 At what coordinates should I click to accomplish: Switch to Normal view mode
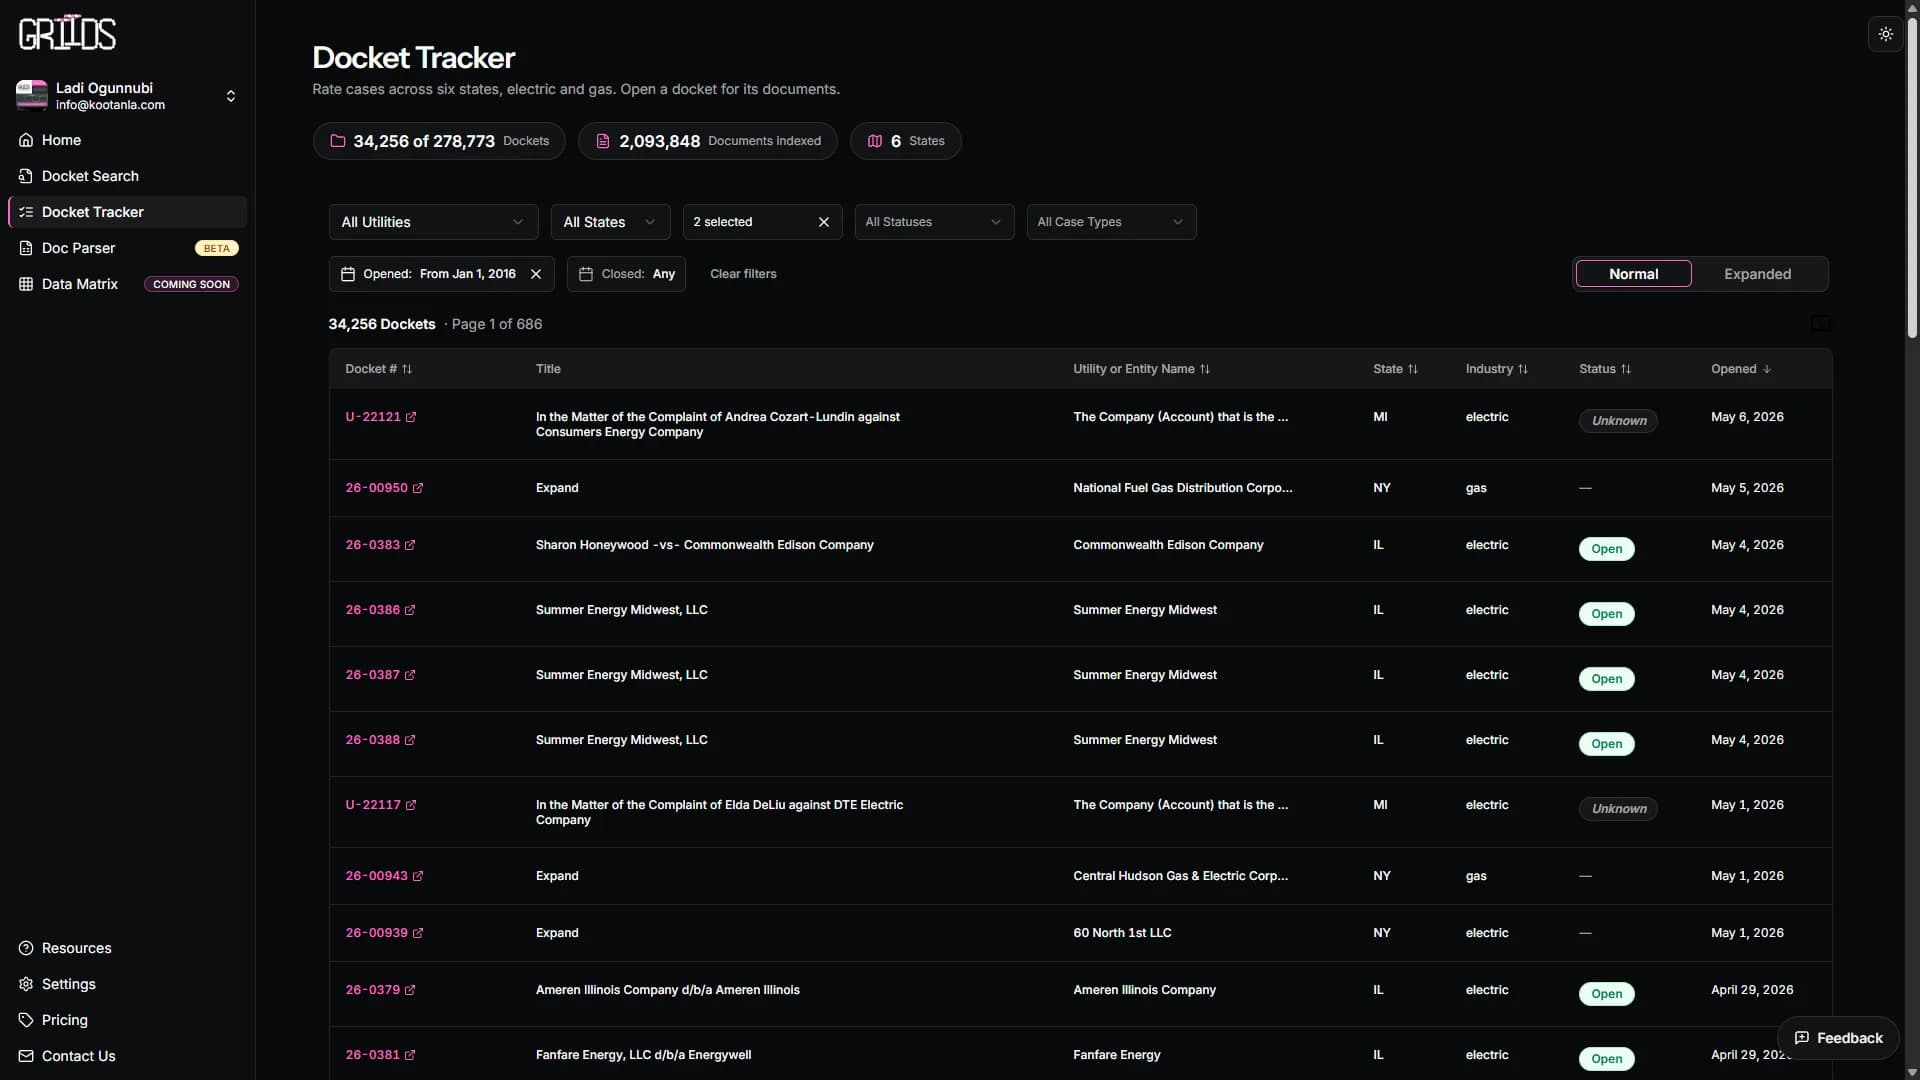point(1633,274)
